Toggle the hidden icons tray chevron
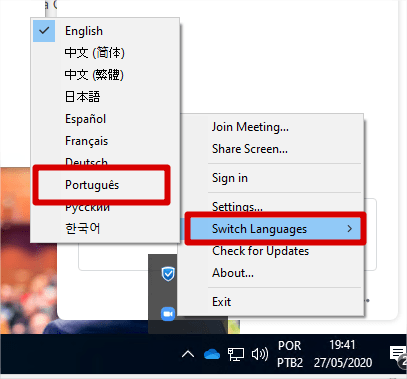Screen dimensions: 407x379 point(188,354)
